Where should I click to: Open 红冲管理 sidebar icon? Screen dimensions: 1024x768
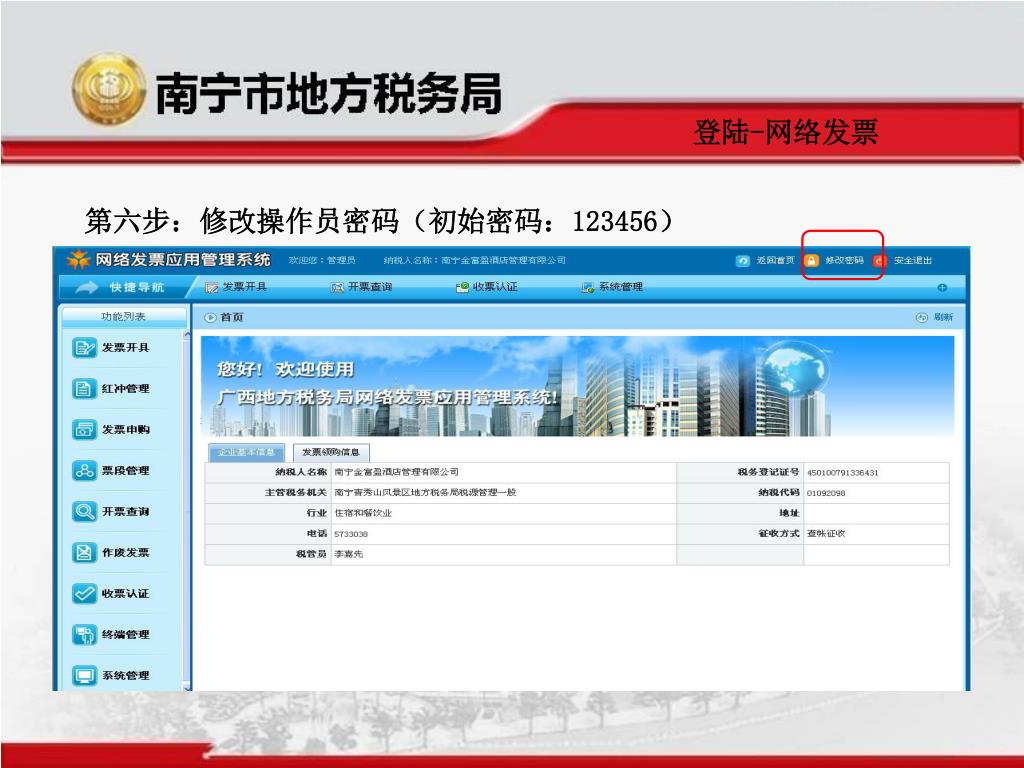84,389
